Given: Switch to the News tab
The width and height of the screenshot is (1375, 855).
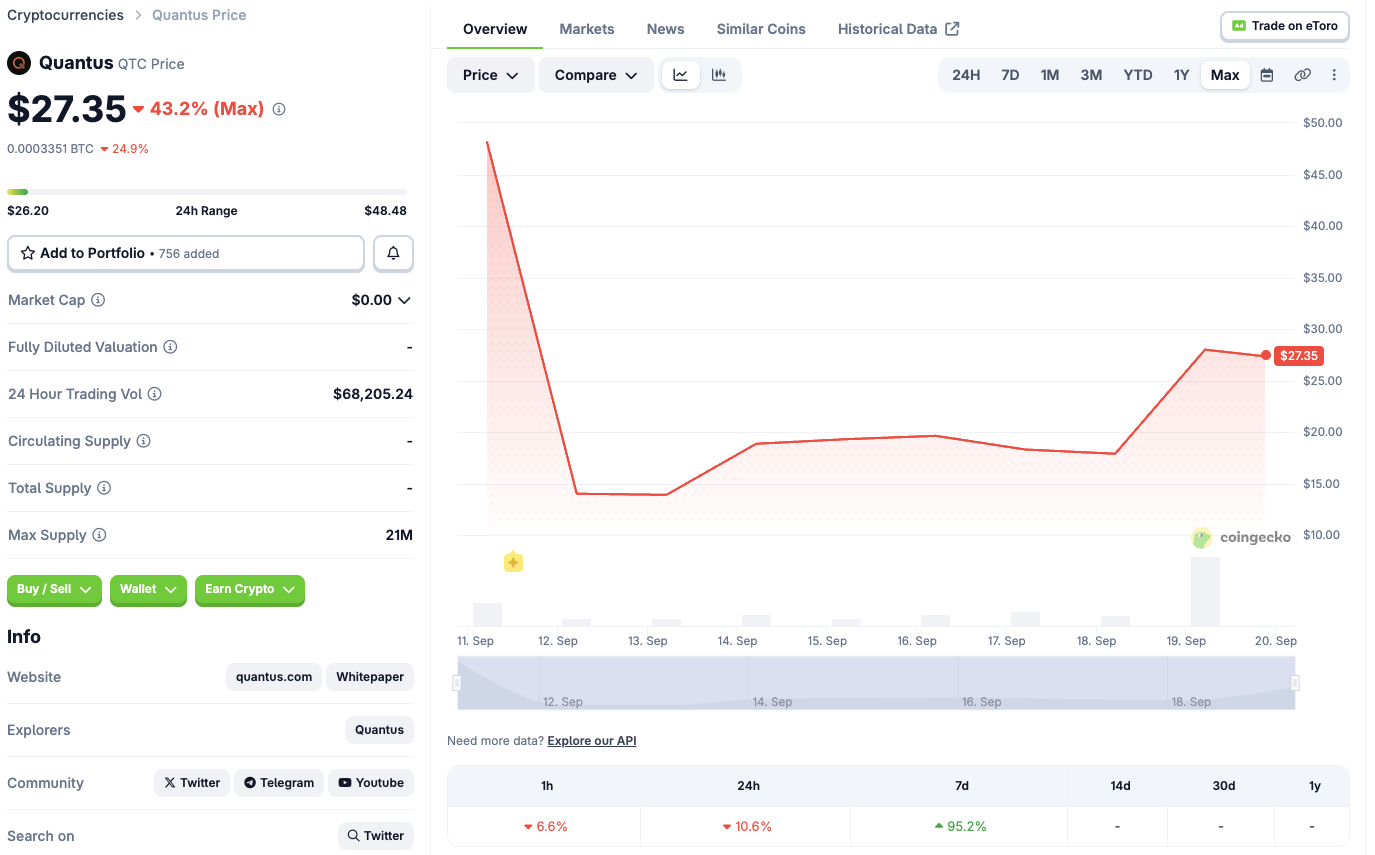Looking at the screenshot, I should (665, 29).
